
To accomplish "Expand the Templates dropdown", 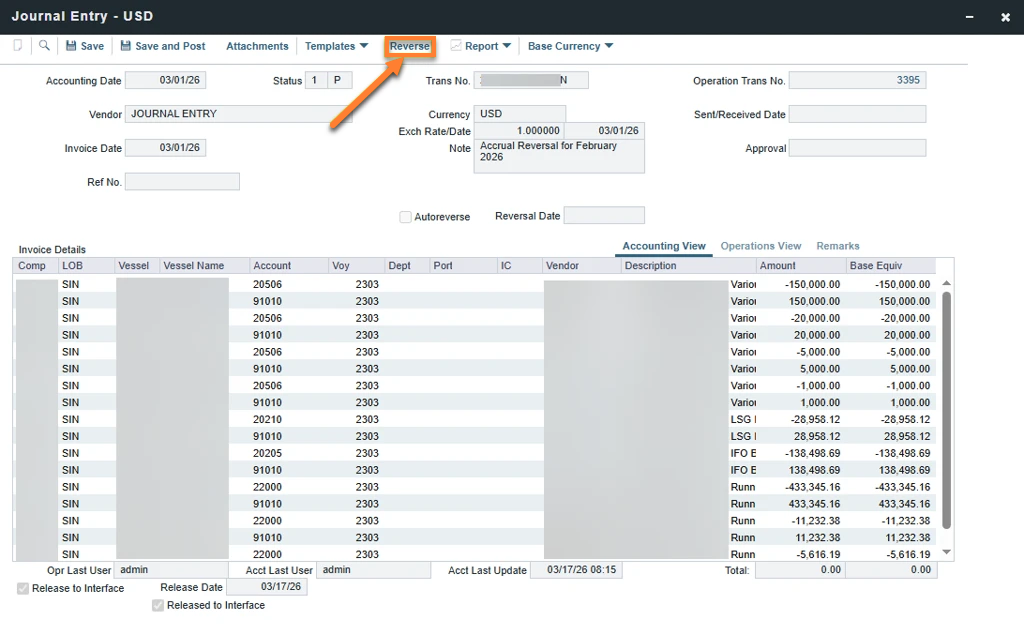I will pos(336,46).
